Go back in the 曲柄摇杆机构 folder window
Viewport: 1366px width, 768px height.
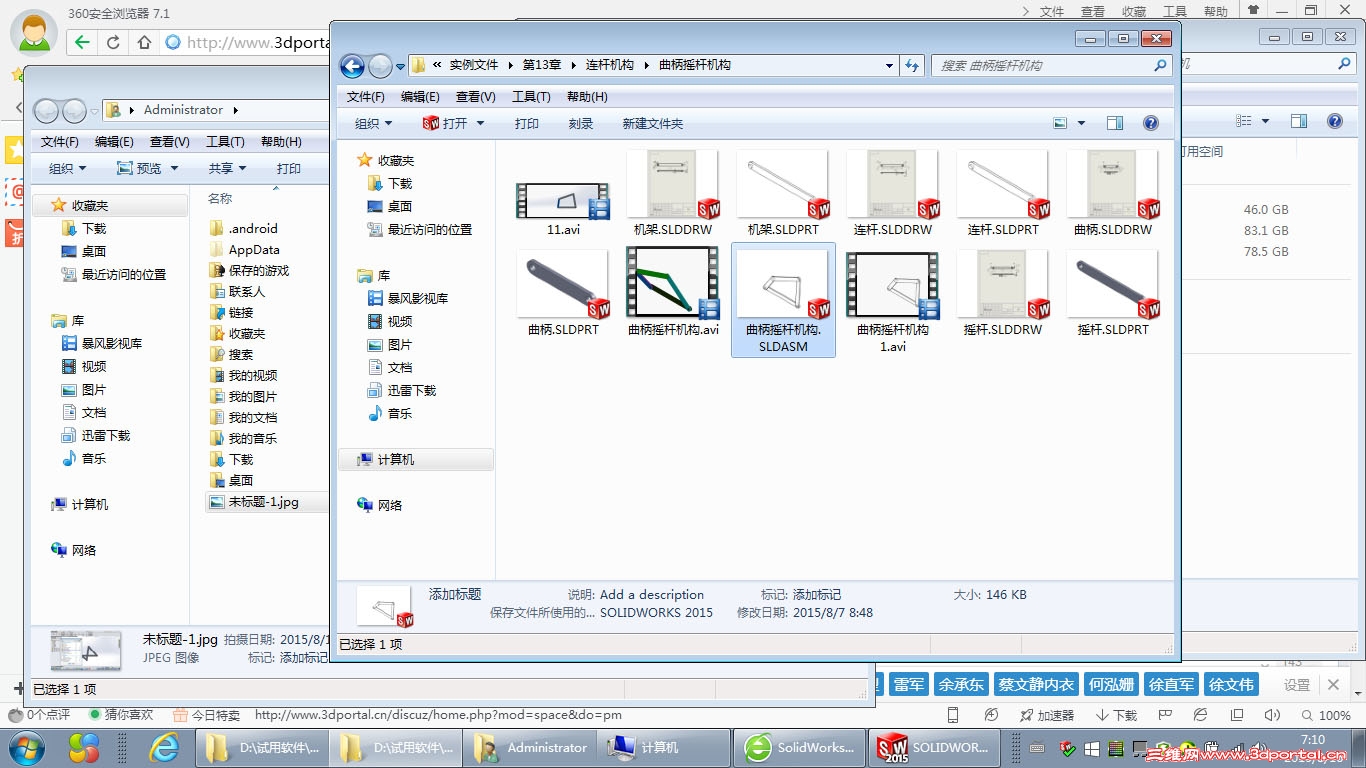click(352, 66)
